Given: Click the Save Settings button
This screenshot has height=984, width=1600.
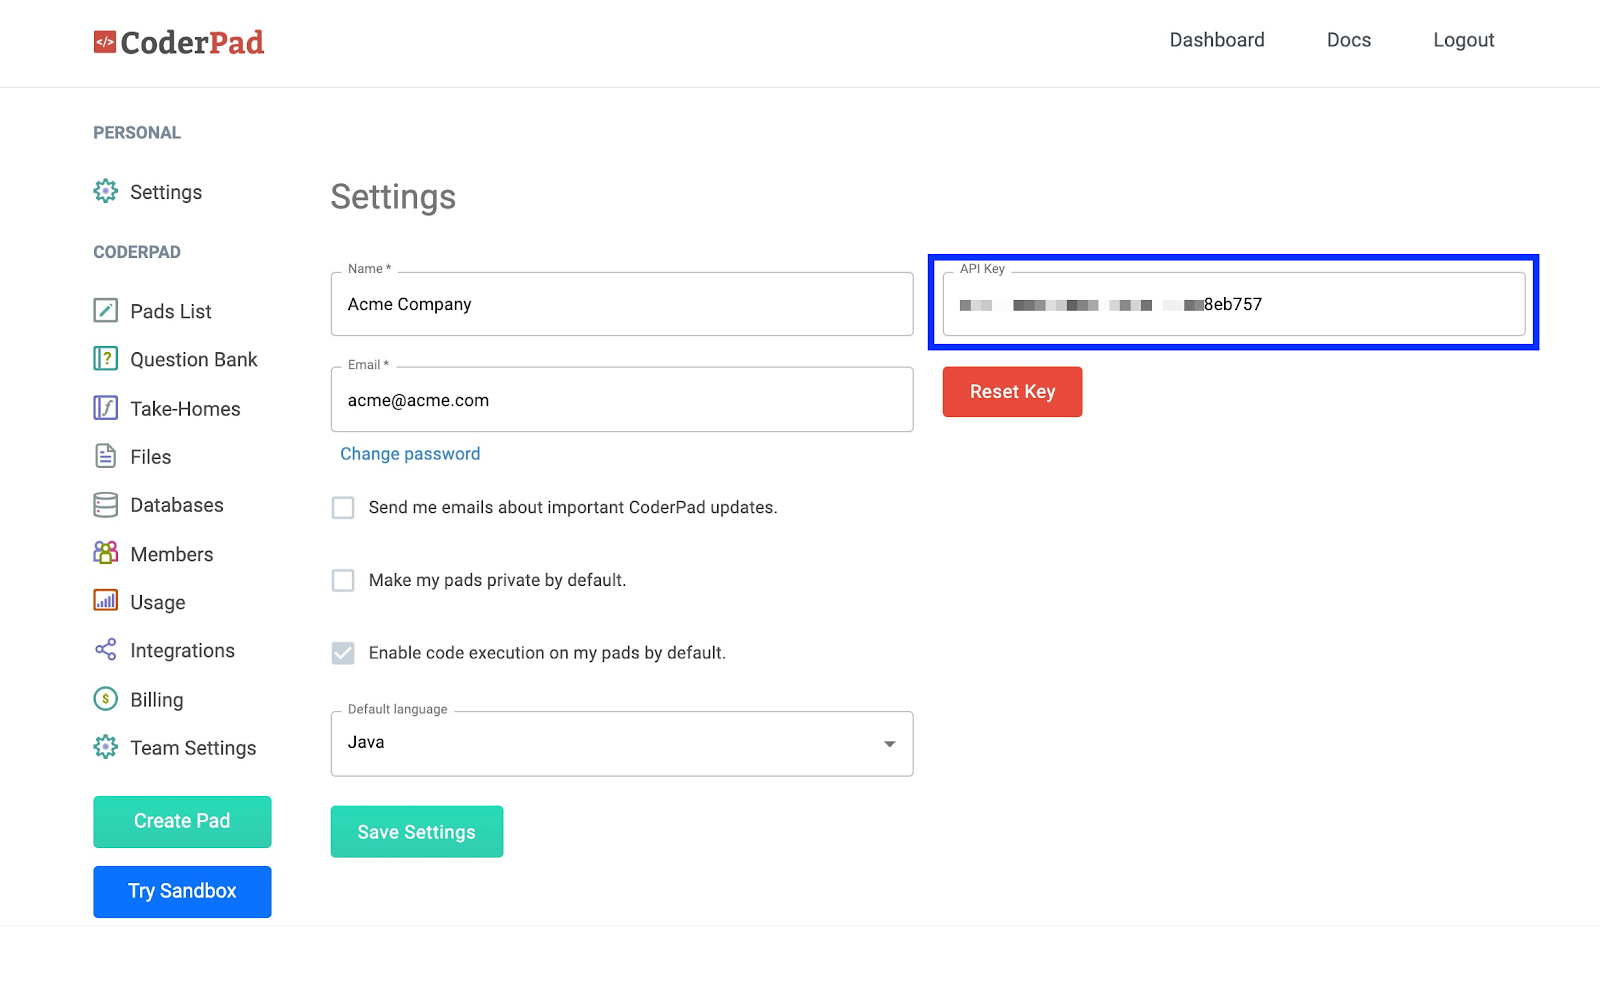Looking at the screenshot, I should [x=417, y=832].
